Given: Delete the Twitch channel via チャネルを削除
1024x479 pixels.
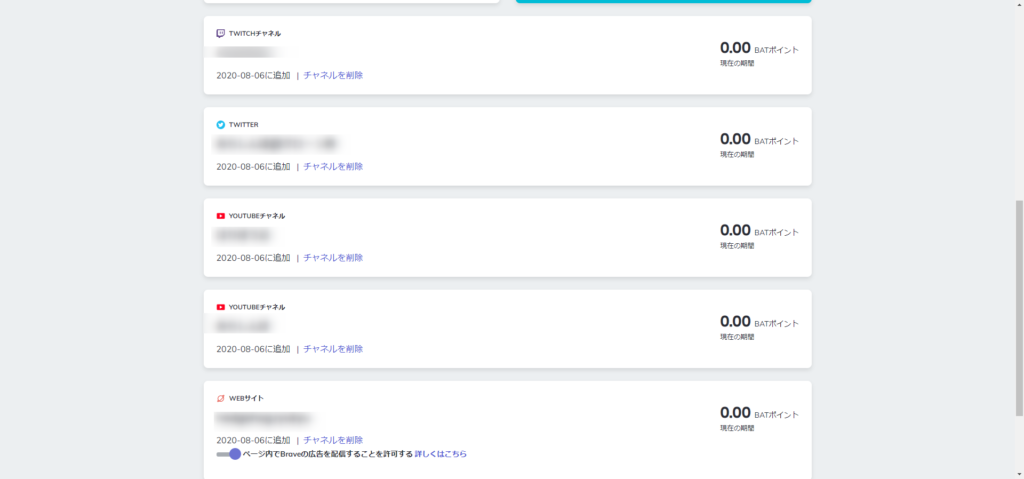Looking at the screenshot, I should click(333, 75).
